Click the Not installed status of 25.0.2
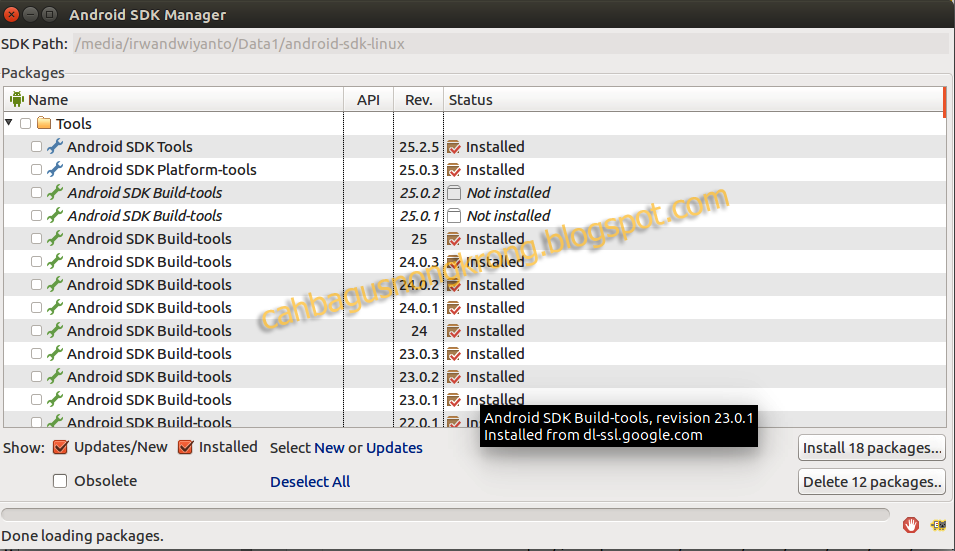 coord(508,193)
